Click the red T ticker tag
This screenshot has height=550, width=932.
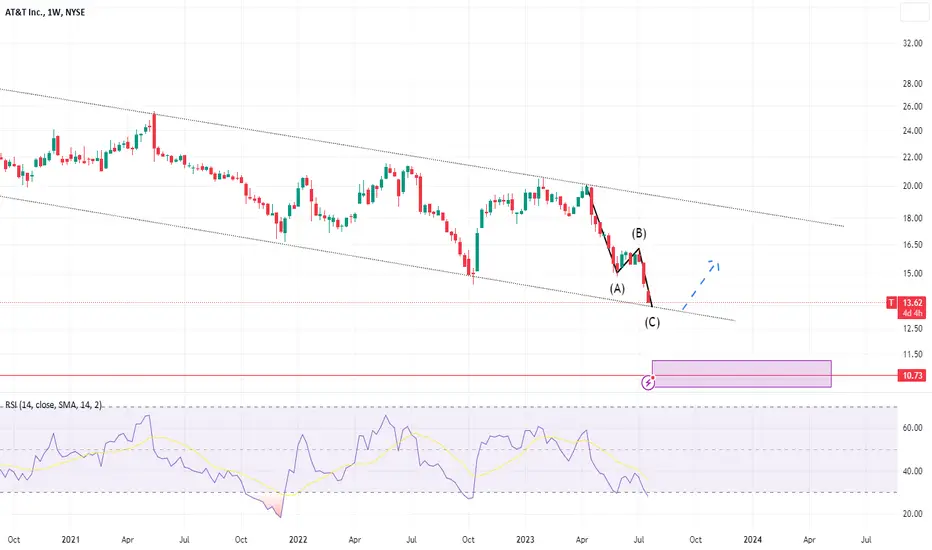[891, 303]
